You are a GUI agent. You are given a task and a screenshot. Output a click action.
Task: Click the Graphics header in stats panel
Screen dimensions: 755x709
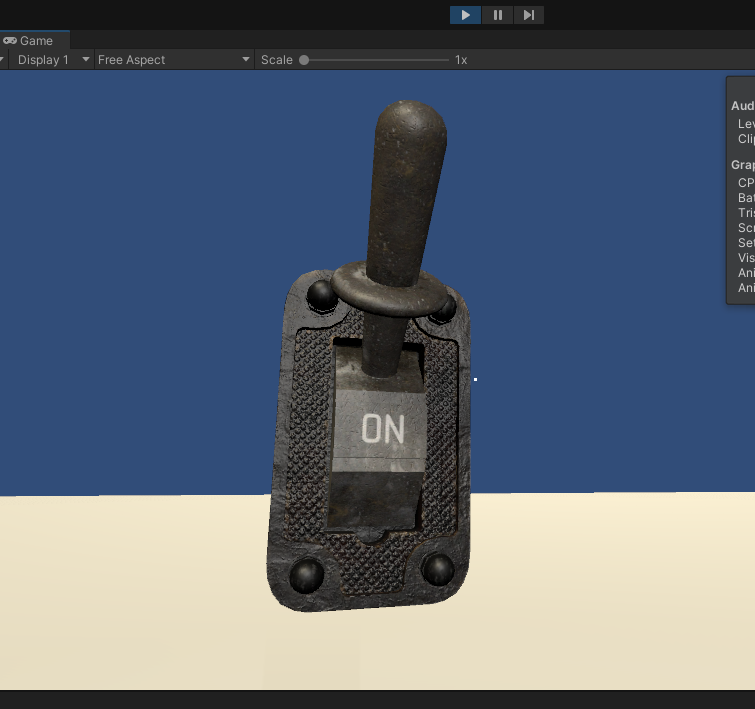743,165
